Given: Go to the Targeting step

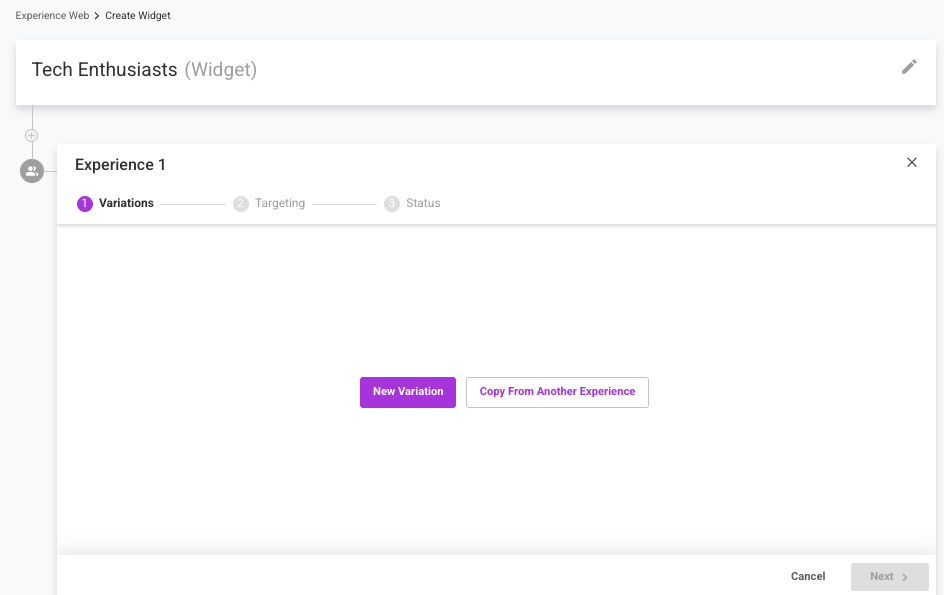Looking at the screenshot, I should (269, 204).
